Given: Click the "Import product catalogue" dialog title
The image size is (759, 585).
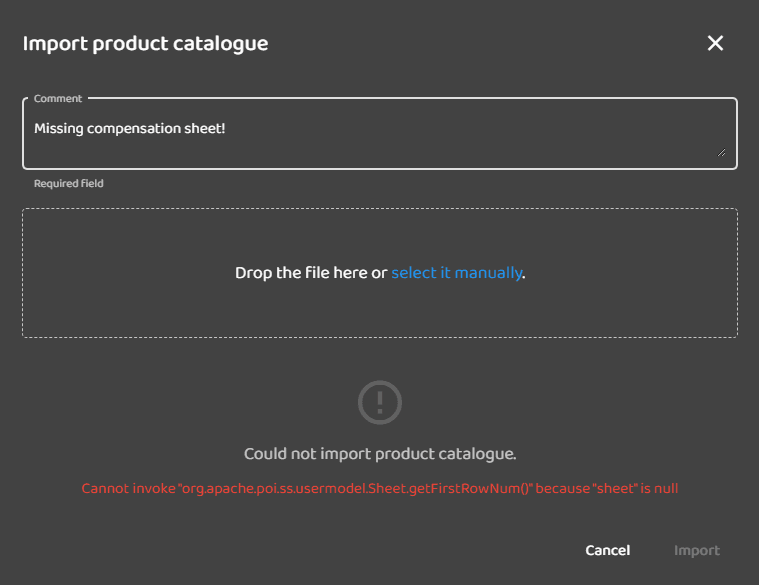Looking at the screenshot, I should point(145,43).
